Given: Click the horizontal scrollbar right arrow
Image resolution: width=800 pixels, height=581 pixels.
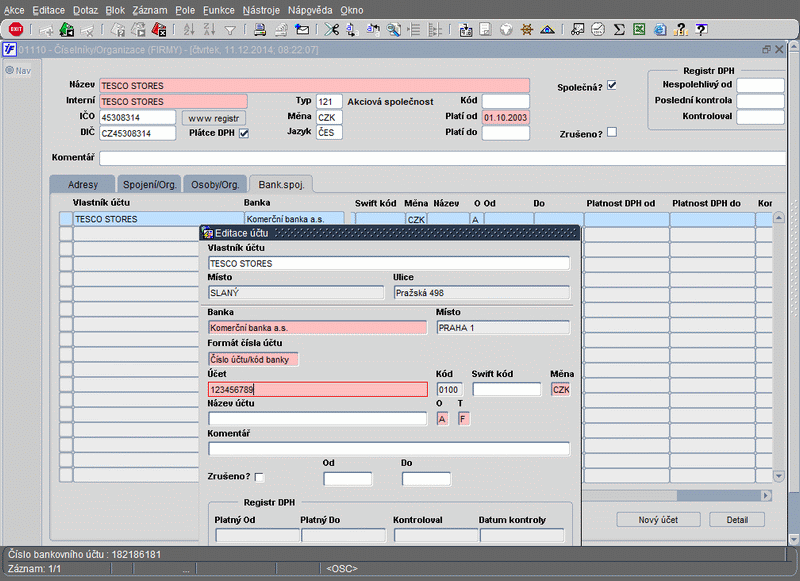Looking at the screenshot, I should click(x=766, y=495).
